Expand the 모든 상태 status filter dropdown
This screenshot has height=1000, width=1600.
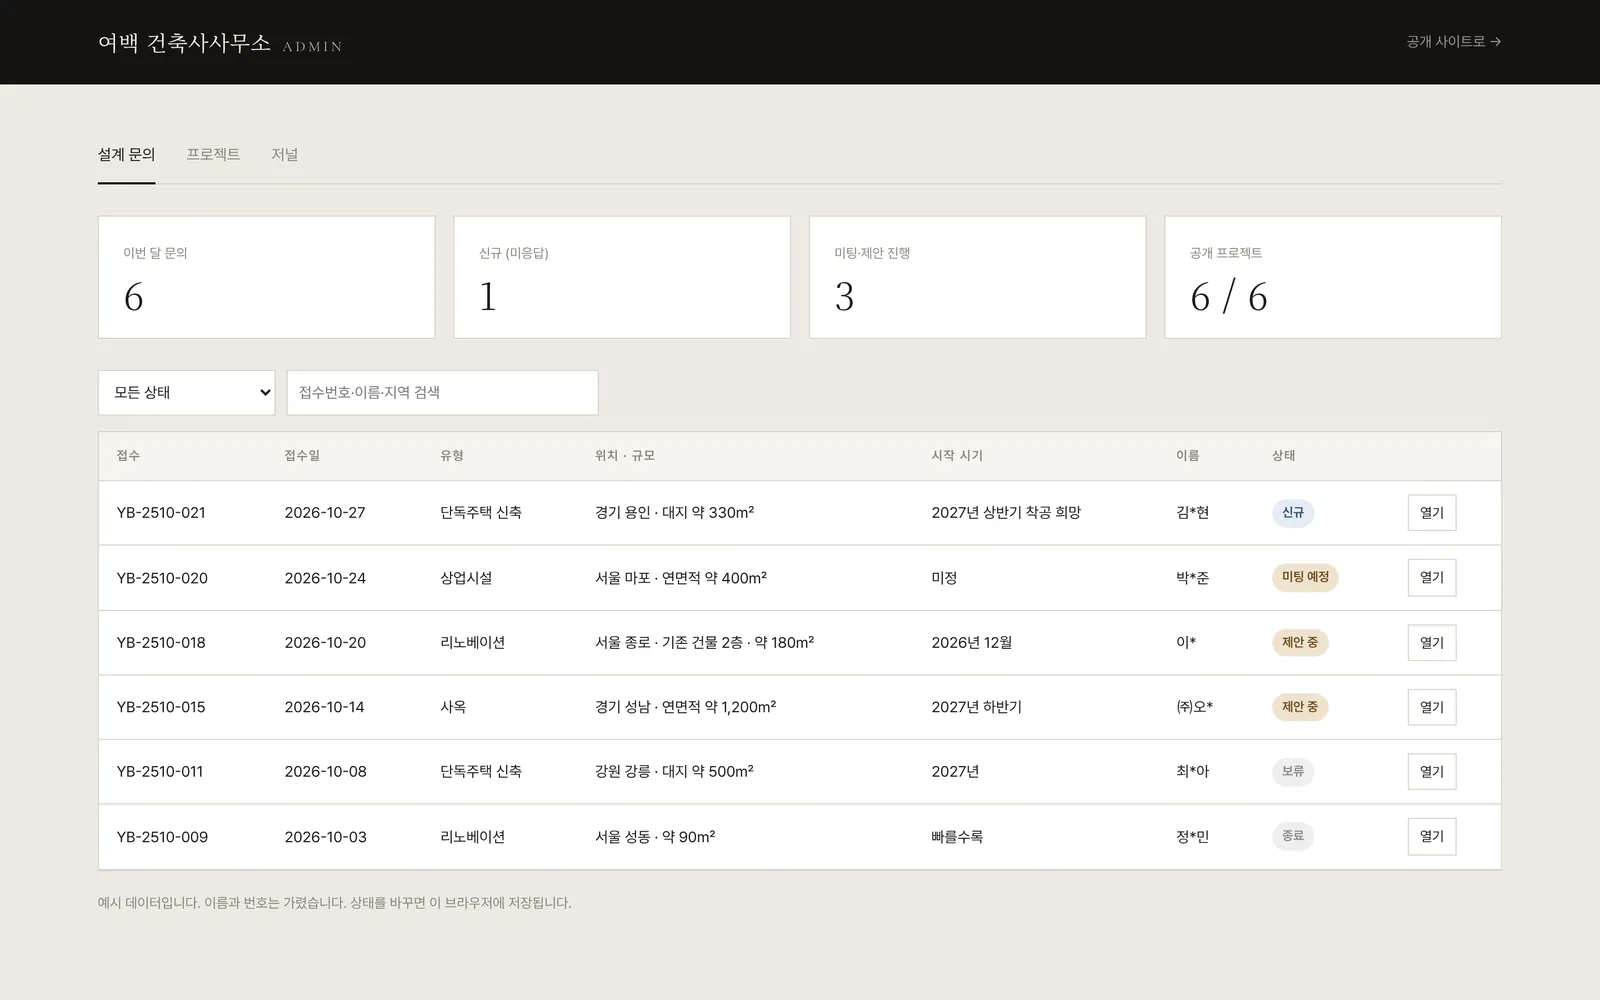(186, 393)
